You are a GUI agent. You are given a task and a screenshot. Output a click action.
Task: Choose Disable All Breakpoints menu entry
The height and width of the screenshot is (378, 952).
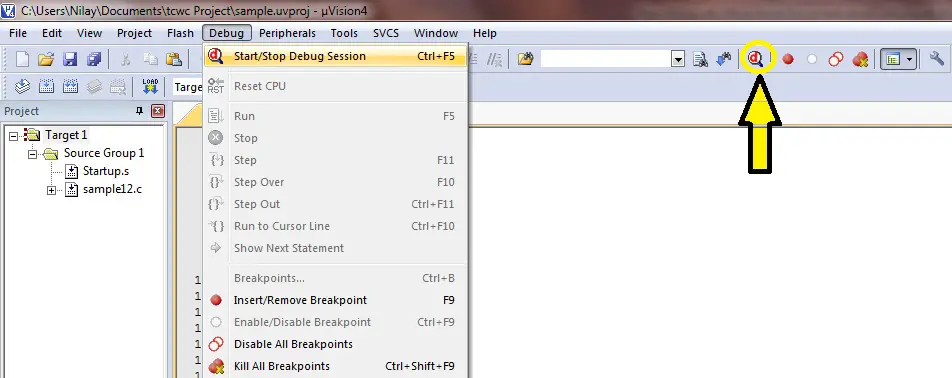pos(335,344)
